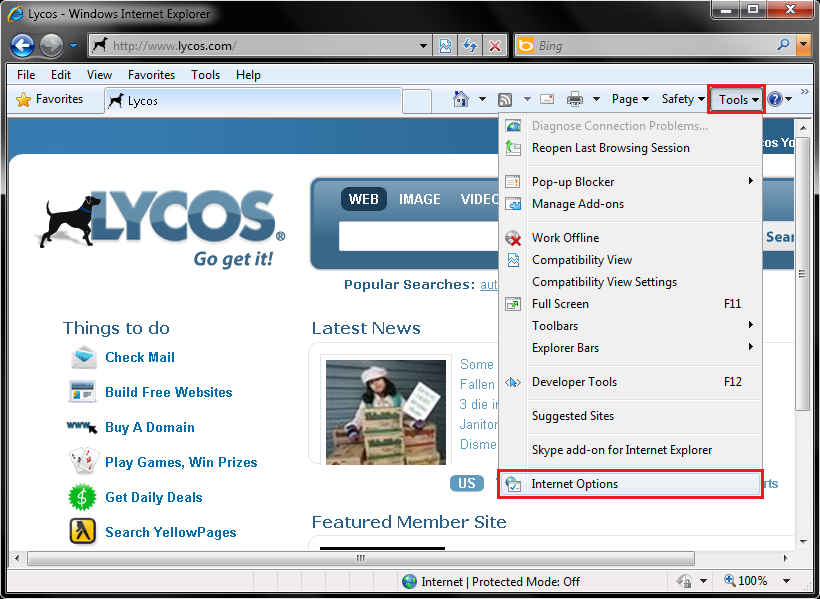Screen dimensions: 820x599
Task: Open the Toolbars submenu
Action: tap(630, 326)
